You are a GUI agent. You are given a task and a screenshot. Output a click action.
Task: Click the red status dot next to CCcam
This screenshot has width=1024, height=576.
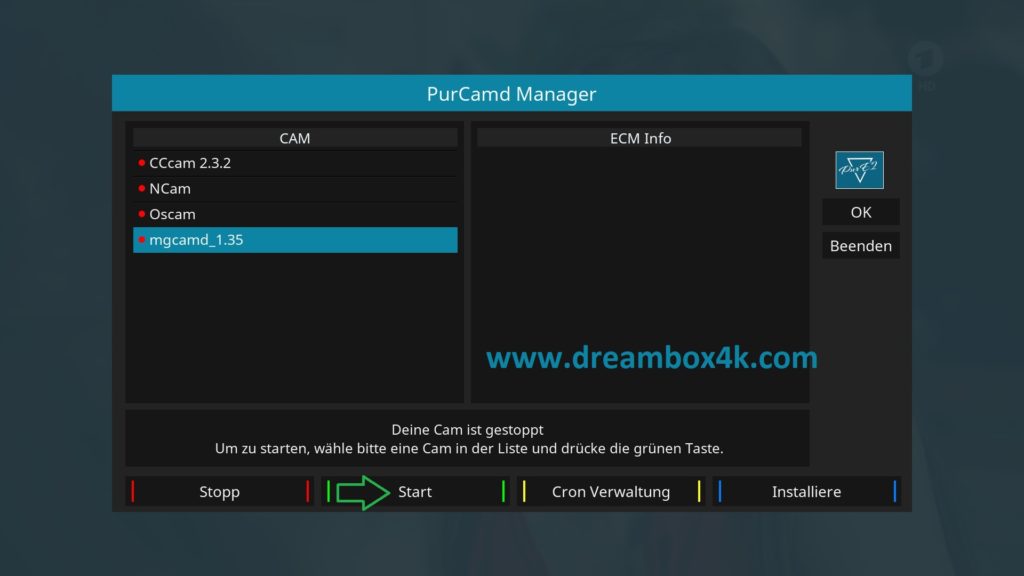tap(142, 163)
